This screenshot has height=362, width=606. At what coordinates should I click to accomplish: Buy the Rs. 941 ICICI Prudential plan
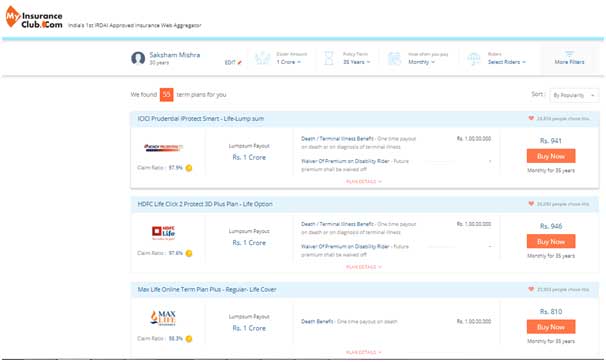pos(551,156)
